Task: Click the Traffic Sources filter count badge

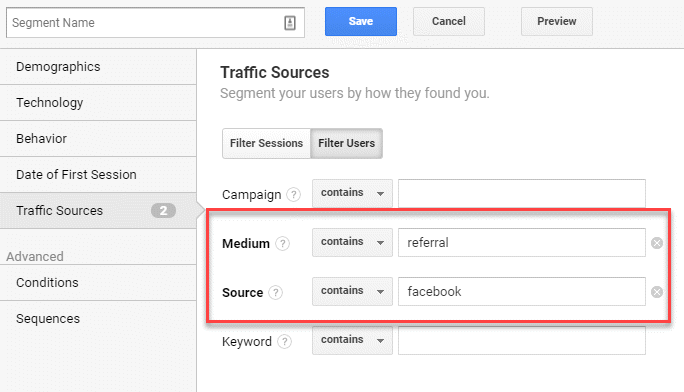Action: coord(164,211)
